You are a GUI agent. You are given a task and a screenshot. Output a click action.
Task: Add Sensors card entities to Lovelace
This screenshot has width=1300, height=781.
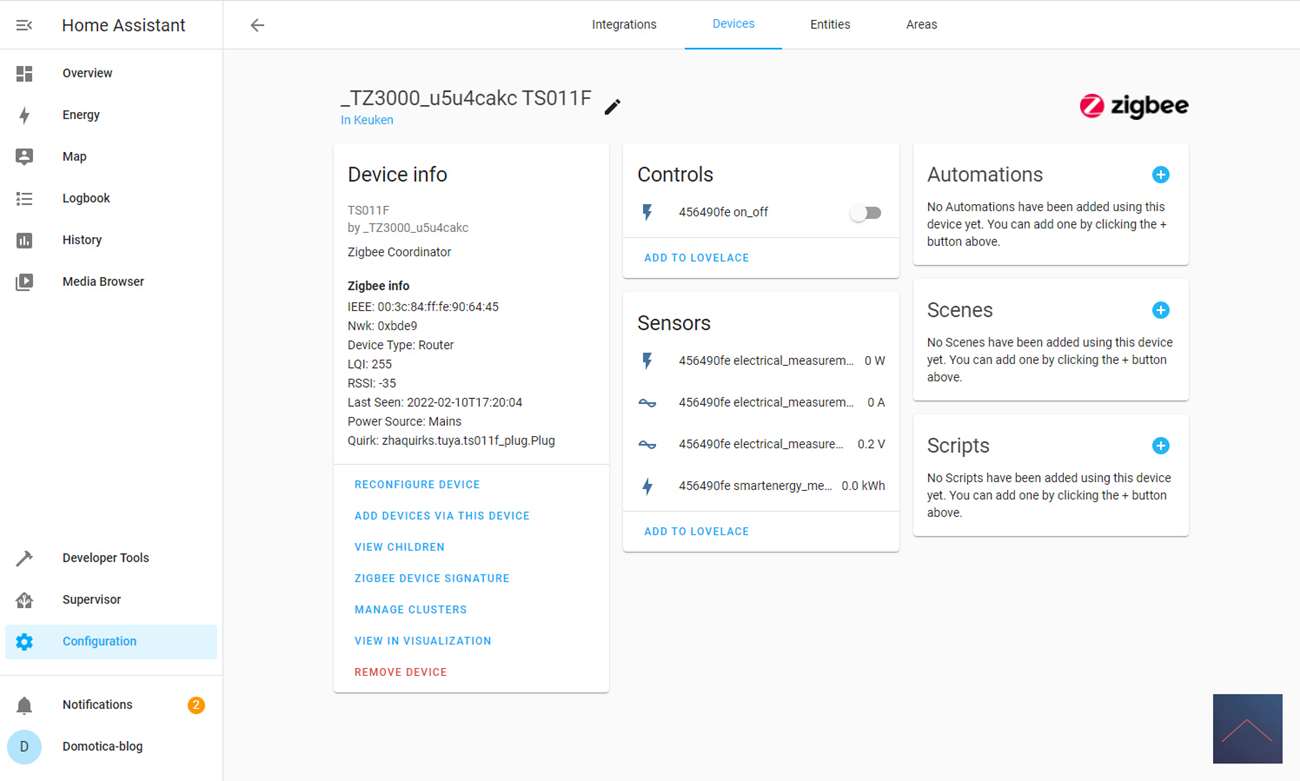[x=696, y=532]
